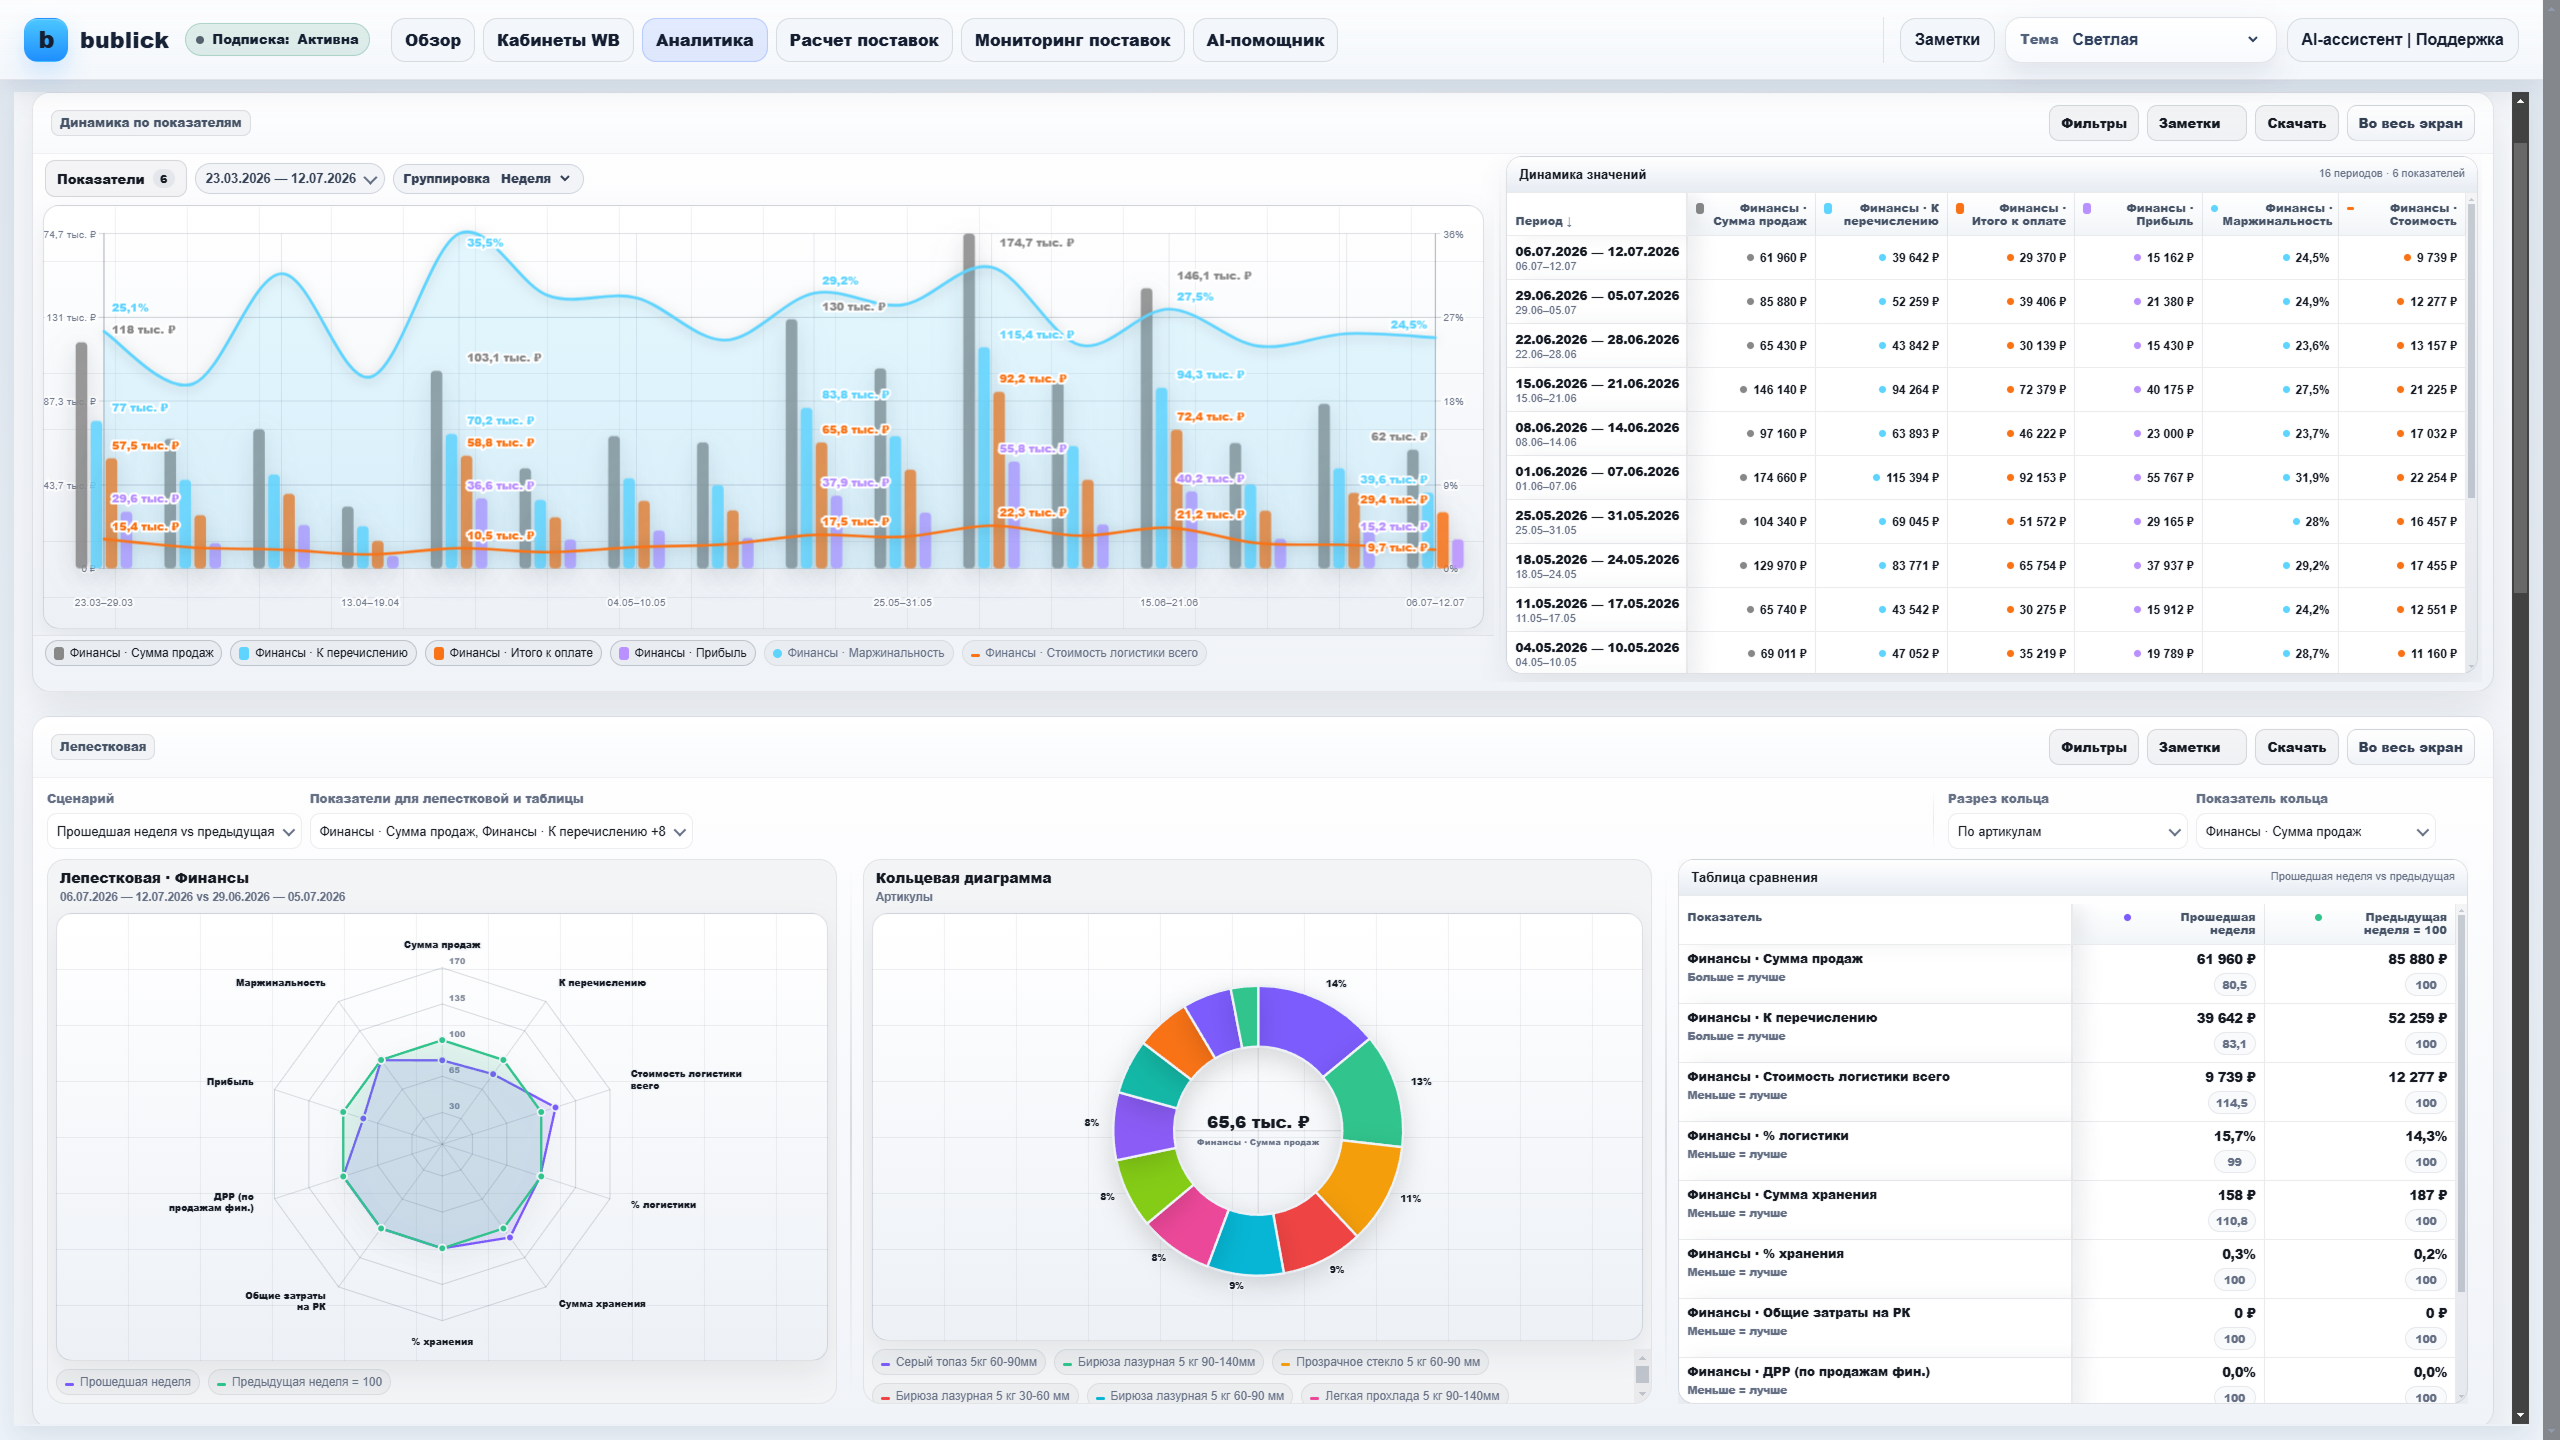The width and height of the screenshot is (2560, 1440).
Task: Open the Мониторинг поставок tab
Action: [x=1072, y=40]
